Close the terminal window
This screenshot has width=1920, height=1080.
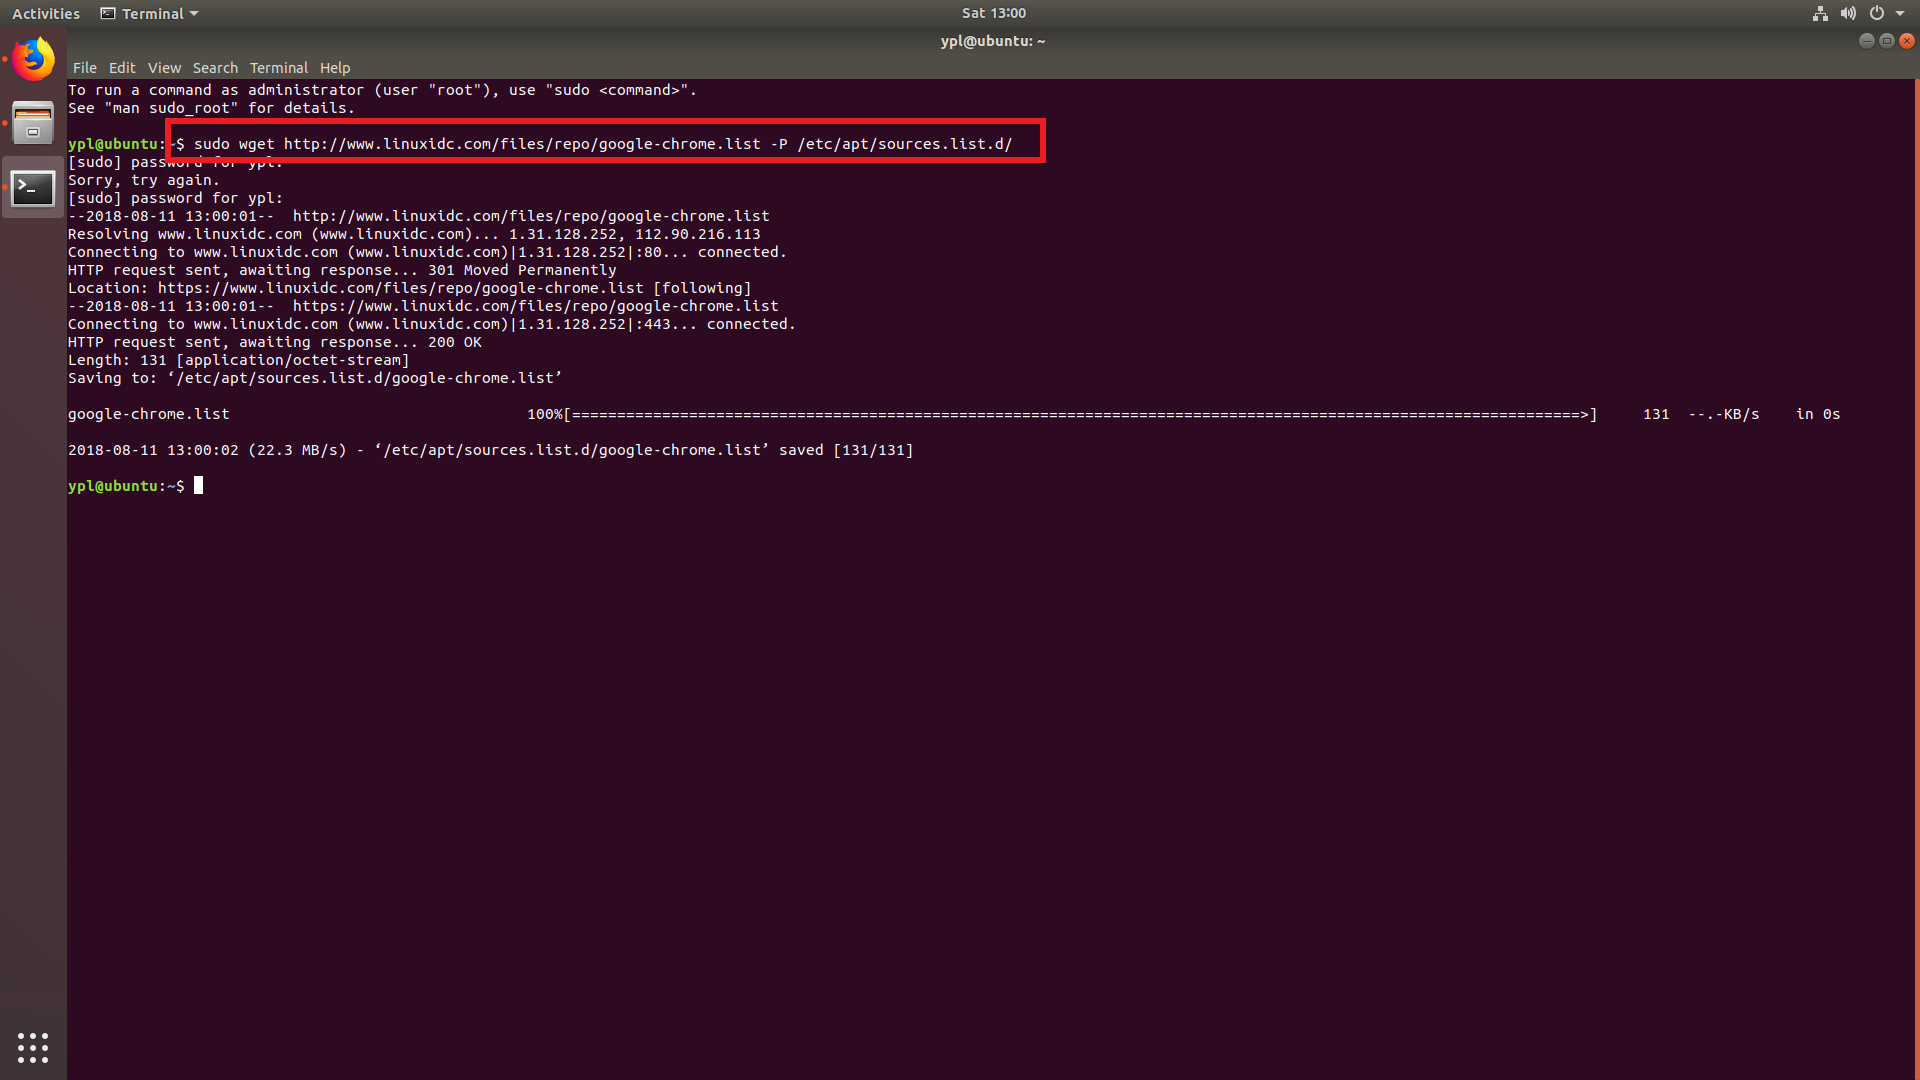click(1907, 41)
